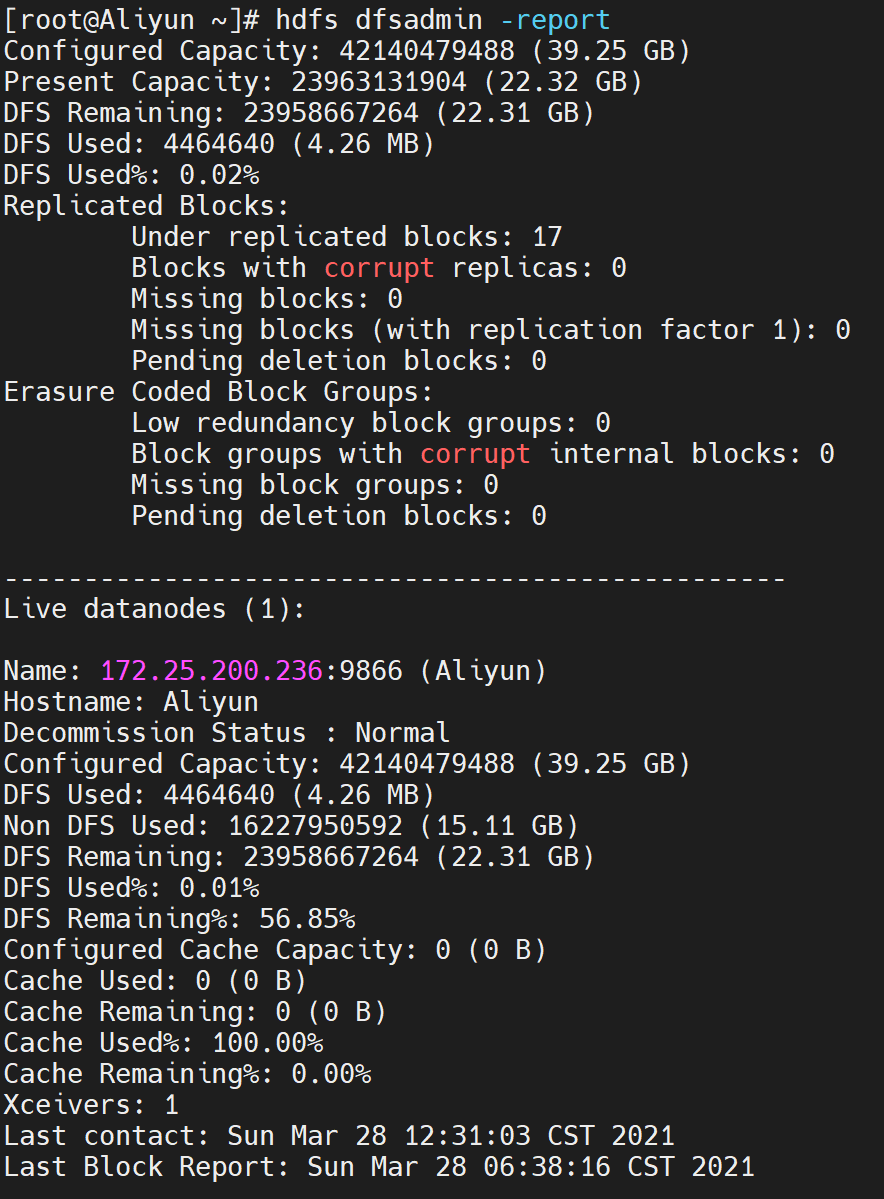Click the Non DFS Used line
884x1199 pixels.
pos(291,826)
